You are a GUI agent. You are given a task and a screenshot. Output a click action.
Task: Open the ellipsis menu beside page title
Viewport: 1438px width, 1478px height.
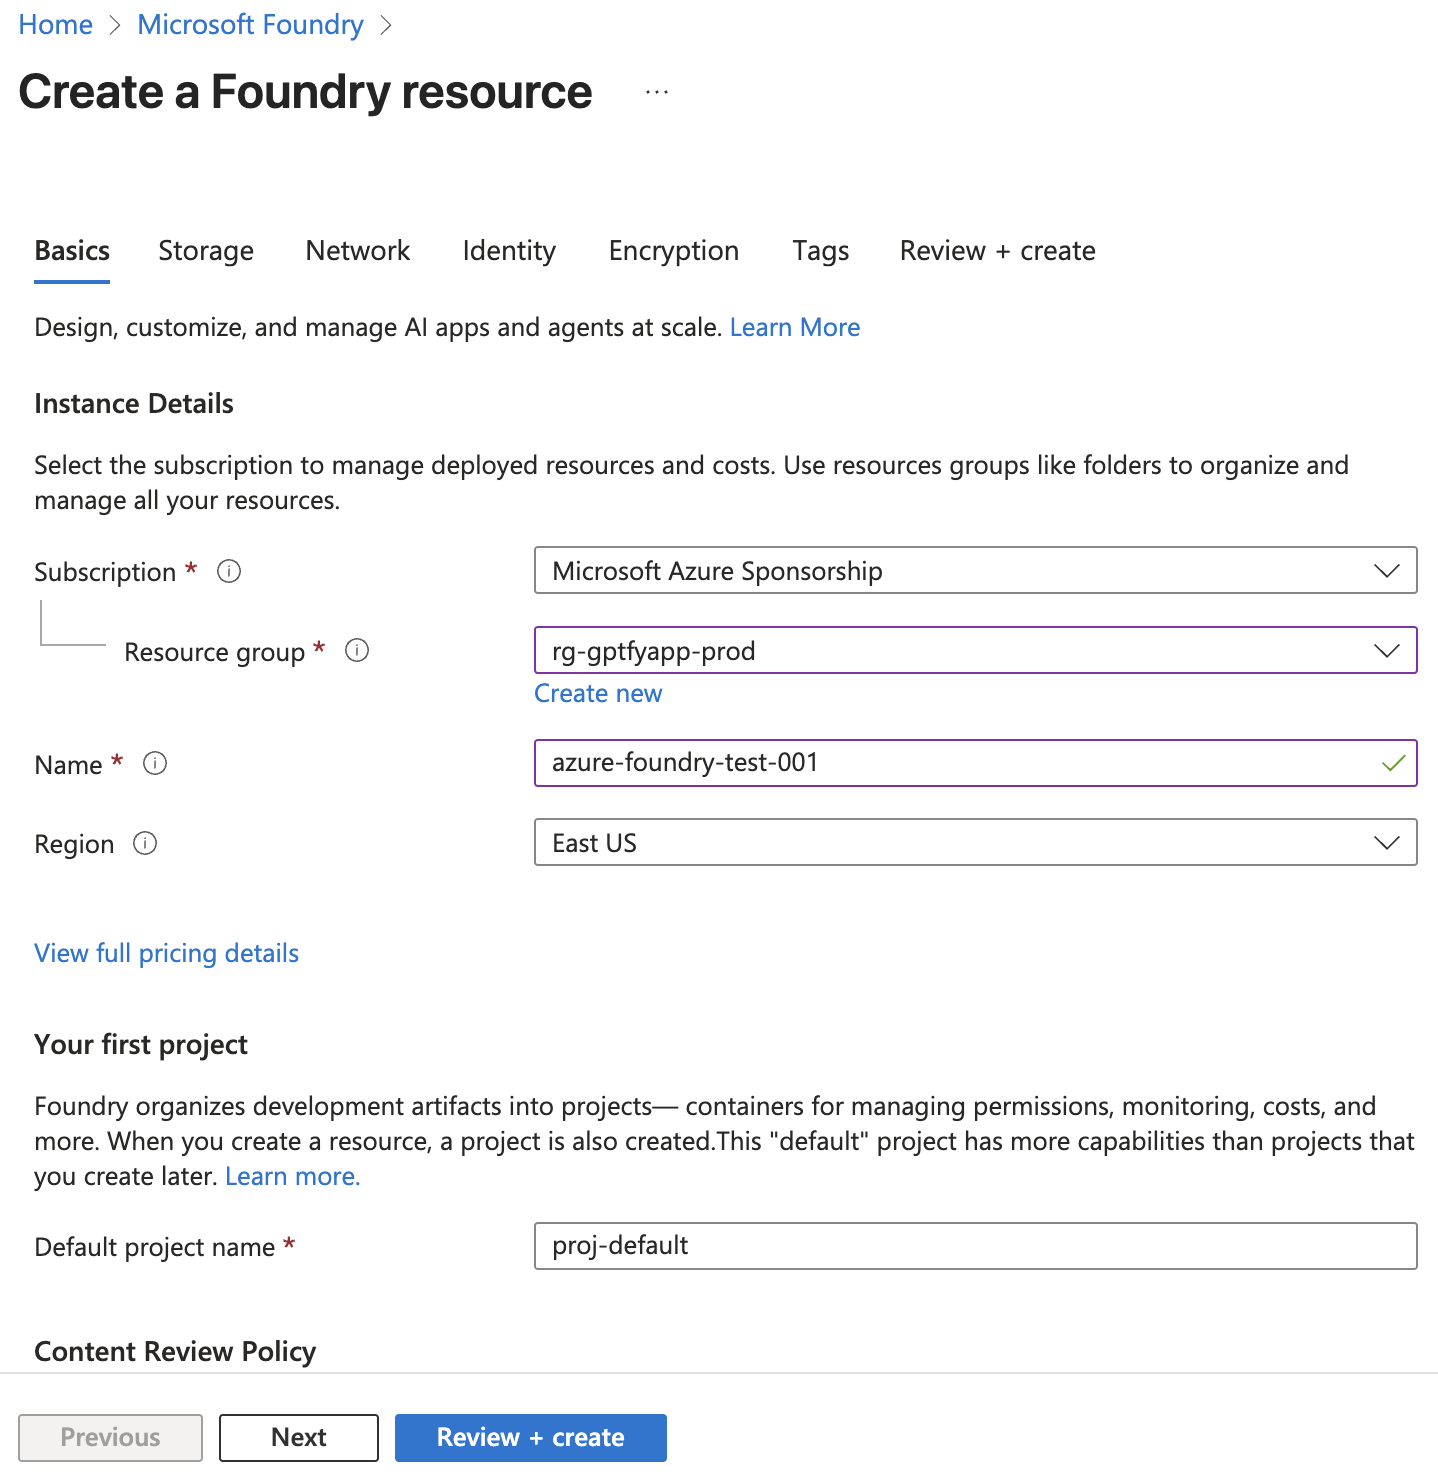(x=657, y=92)
